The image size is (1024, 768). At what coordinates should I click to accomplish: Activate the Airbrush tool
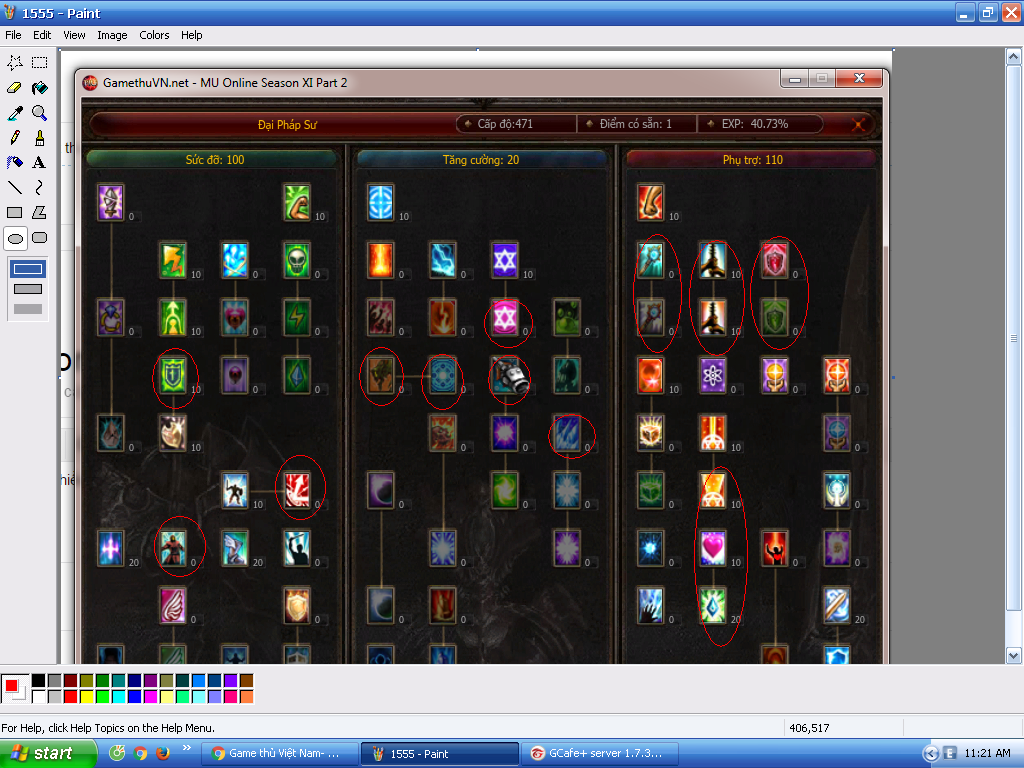[15, 163]
